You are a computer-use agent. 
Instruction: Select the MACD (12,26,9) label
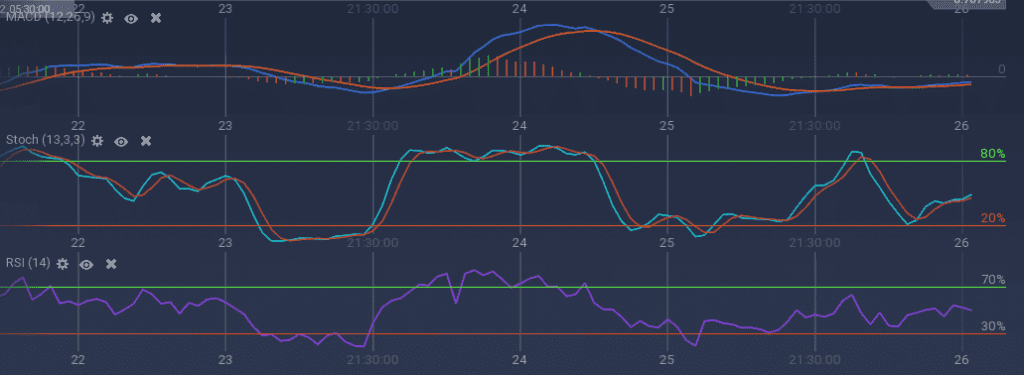pyautogui.click(x=51, y=18)
